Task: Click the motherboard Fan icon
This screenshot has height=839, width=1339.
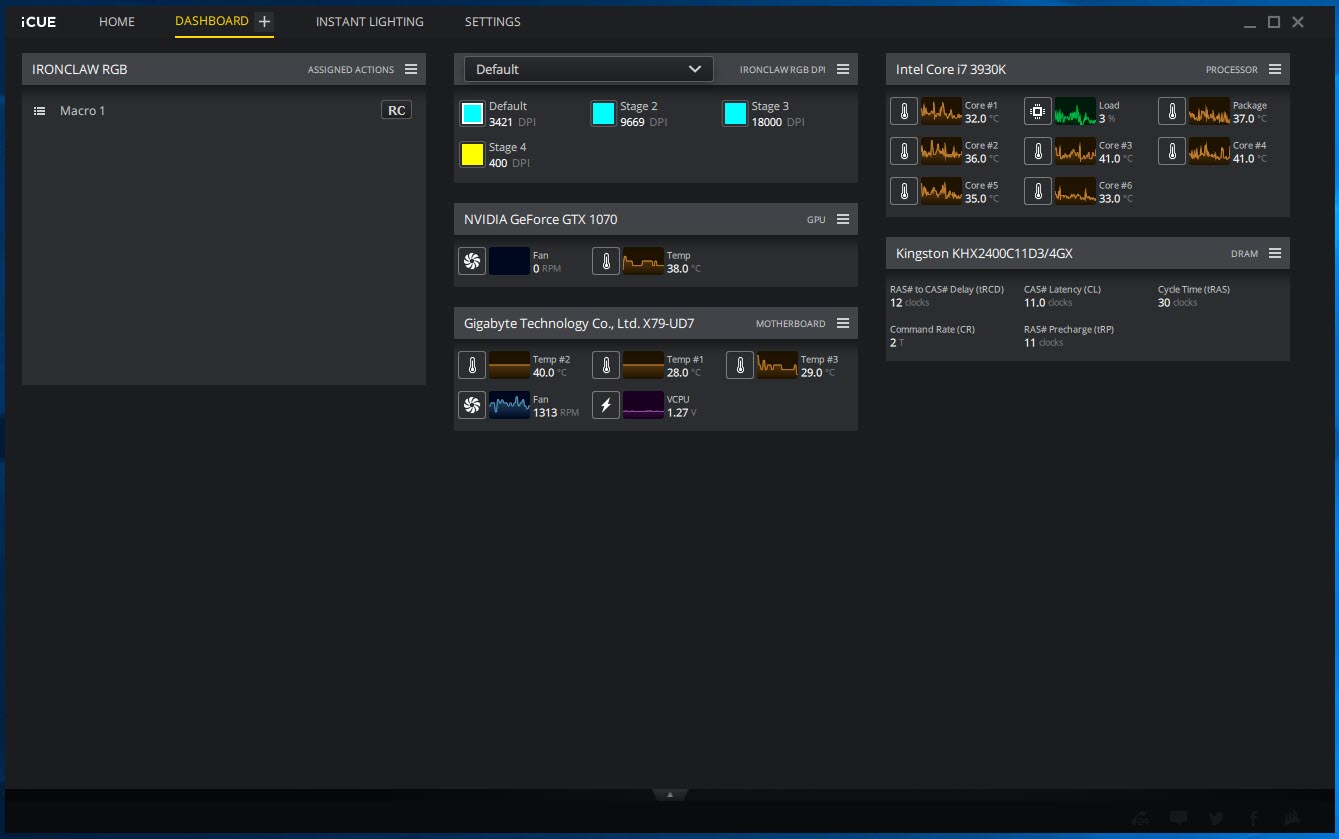Action: pyautogui.click(x=472, y=405)
